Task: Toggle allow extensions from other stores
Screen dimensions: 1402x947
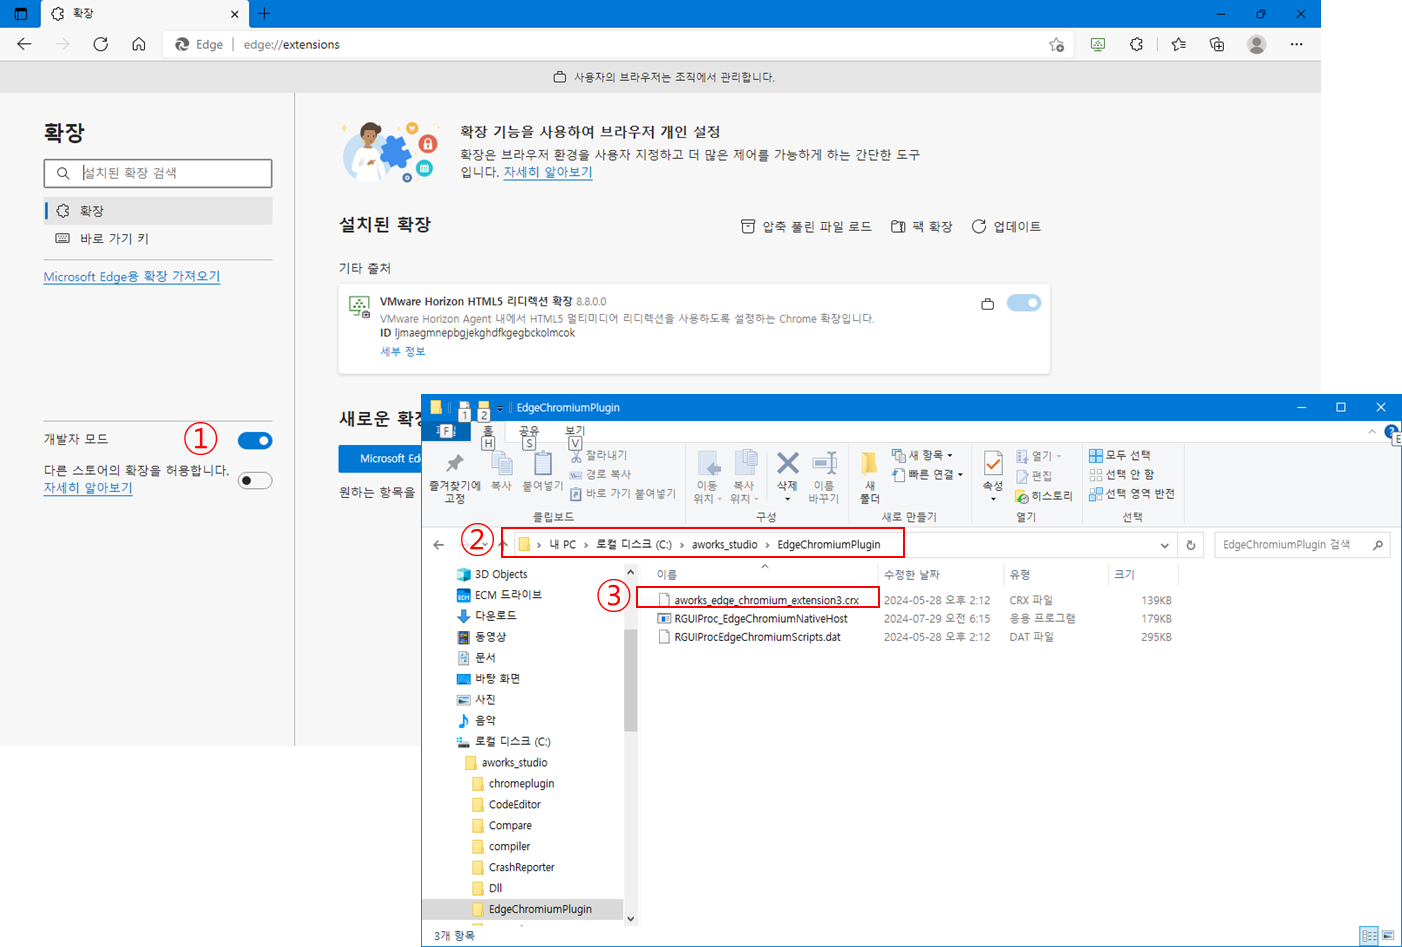Action: pyautogui.click(x=255, y=480)
